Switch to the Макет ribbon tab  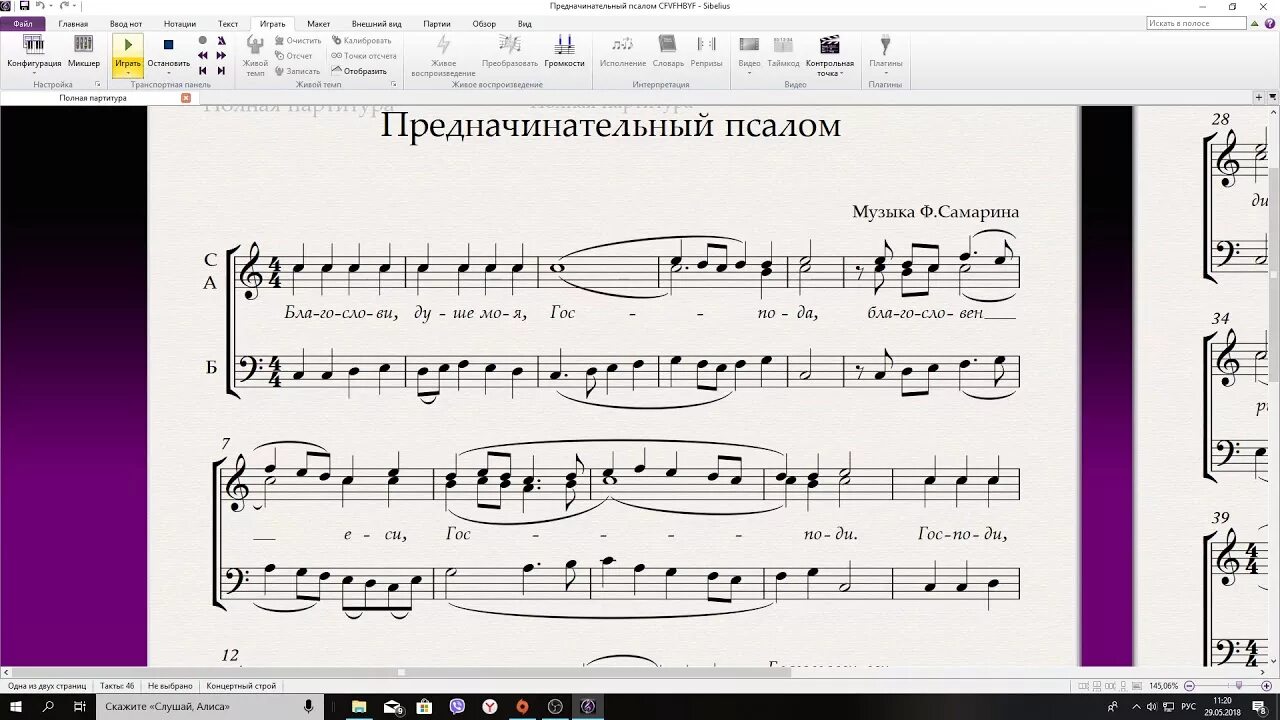click(x=319, y=23)
